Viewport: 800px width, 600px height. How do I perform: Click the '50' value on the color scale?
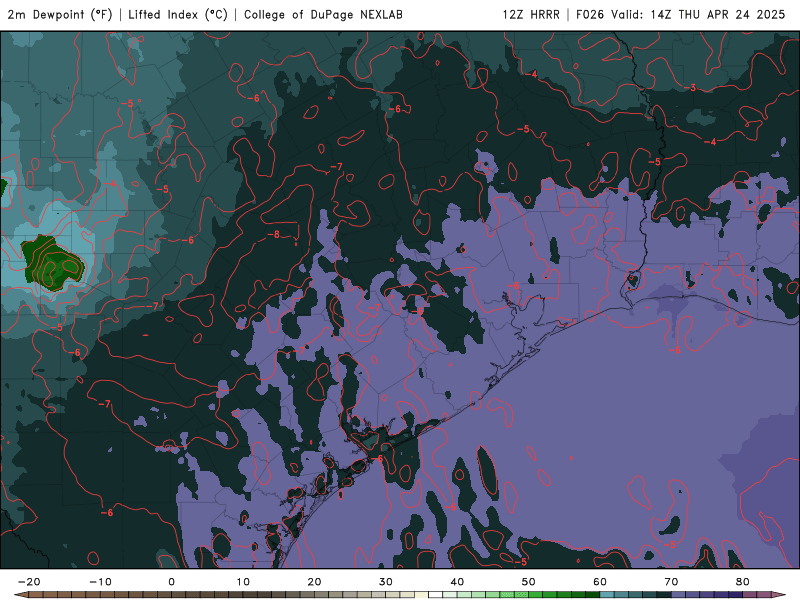point(529,582)
